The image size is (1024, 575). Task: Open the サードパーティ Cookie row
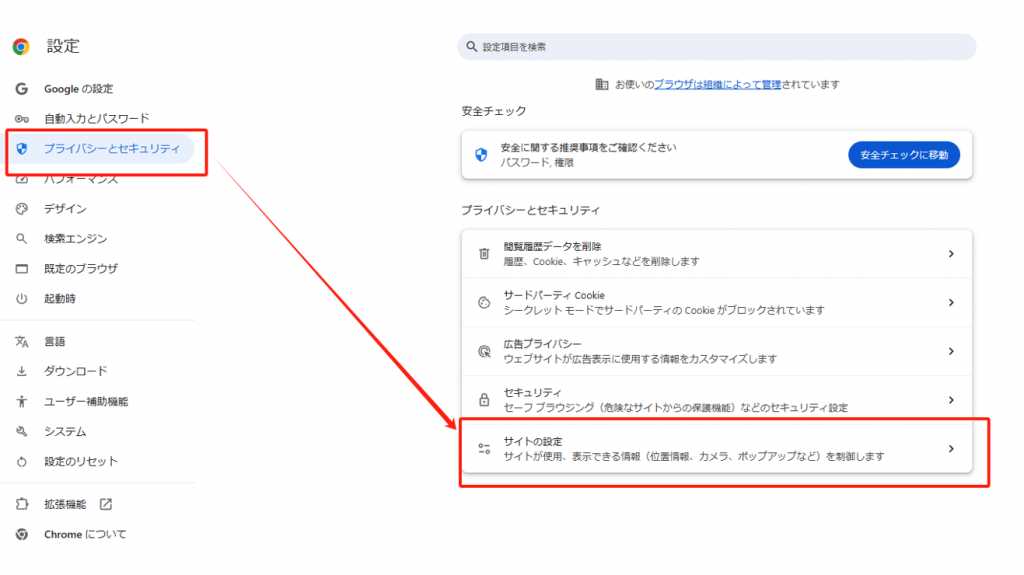coord(716,303)
